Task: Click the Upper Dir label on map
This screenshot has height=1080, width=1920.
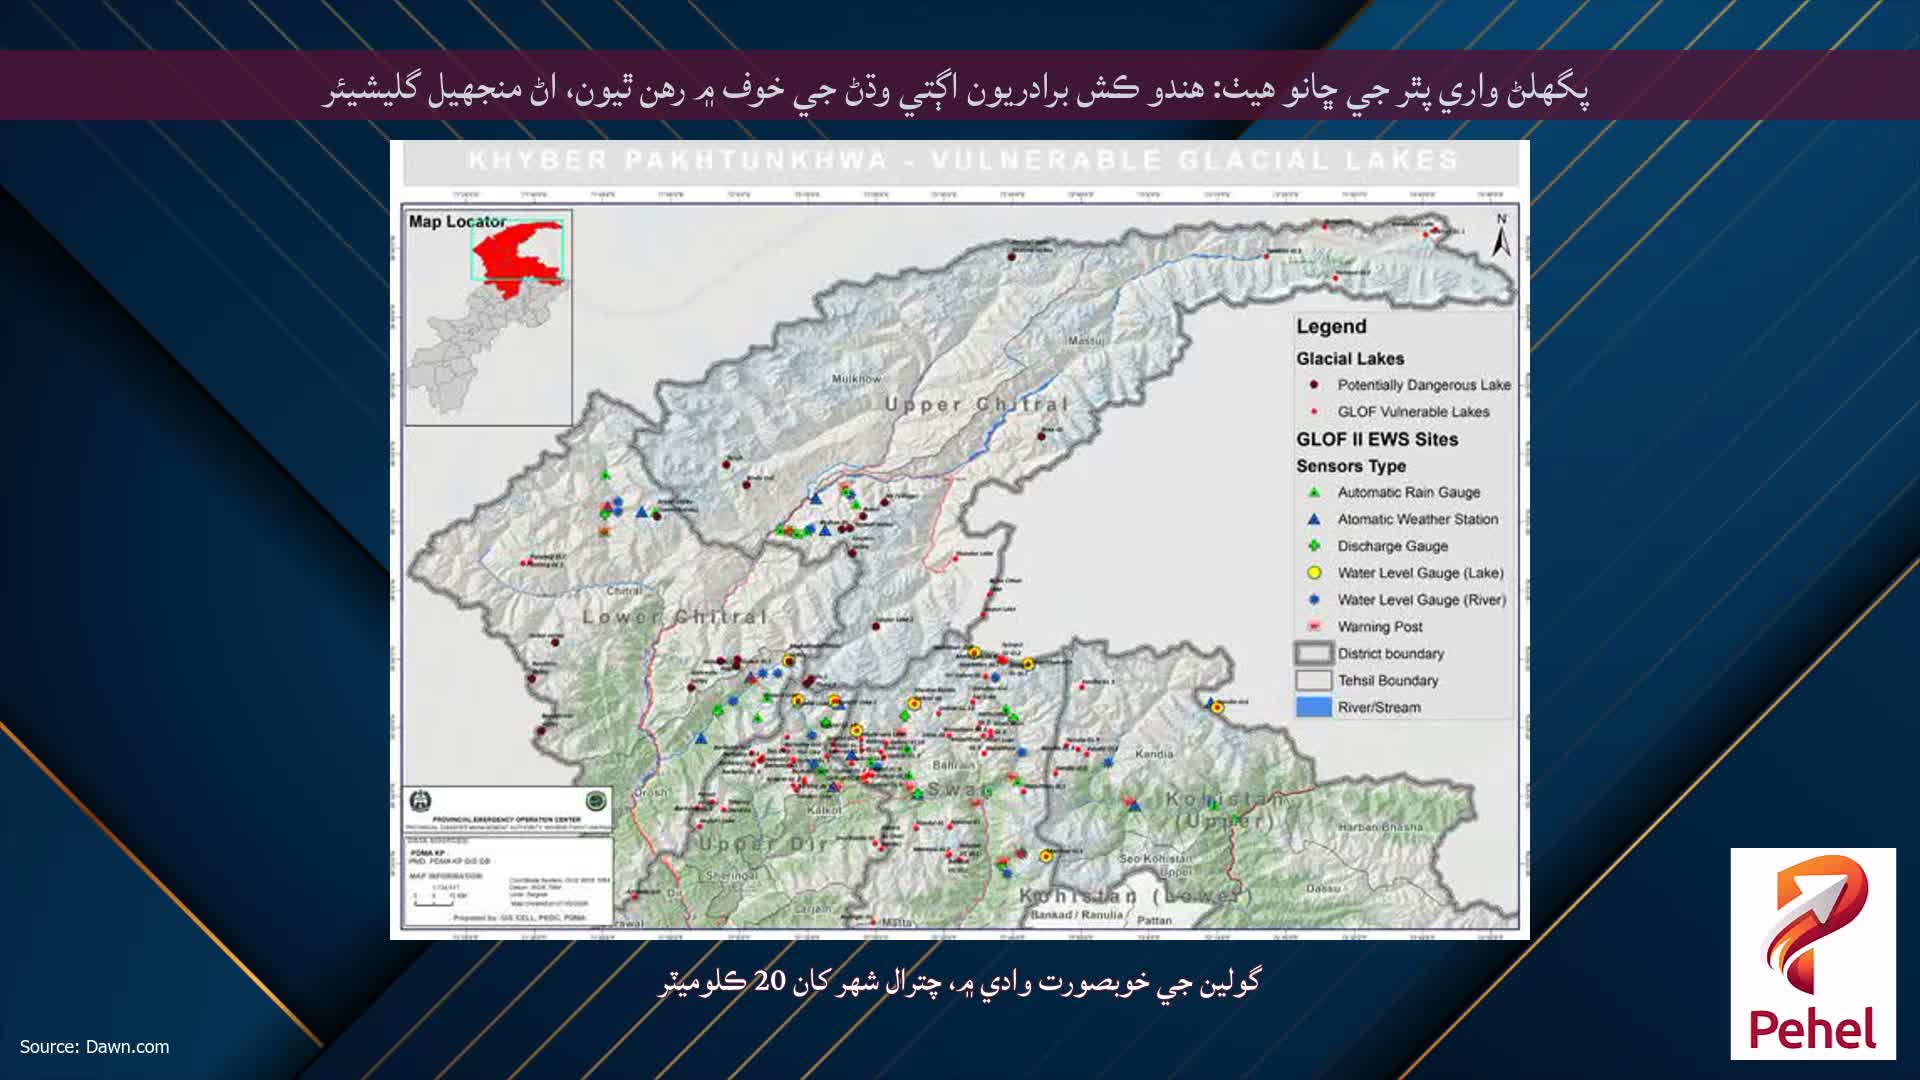Action: [762, 844]
